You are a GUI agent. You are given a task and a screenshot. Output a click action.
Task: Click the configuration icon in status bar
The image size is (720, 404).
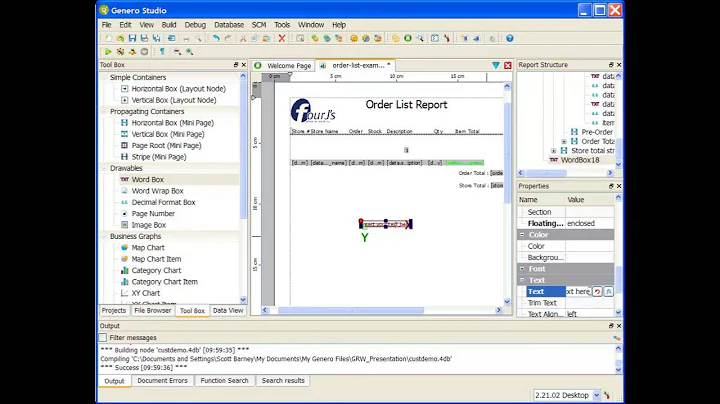pos(607,395)
